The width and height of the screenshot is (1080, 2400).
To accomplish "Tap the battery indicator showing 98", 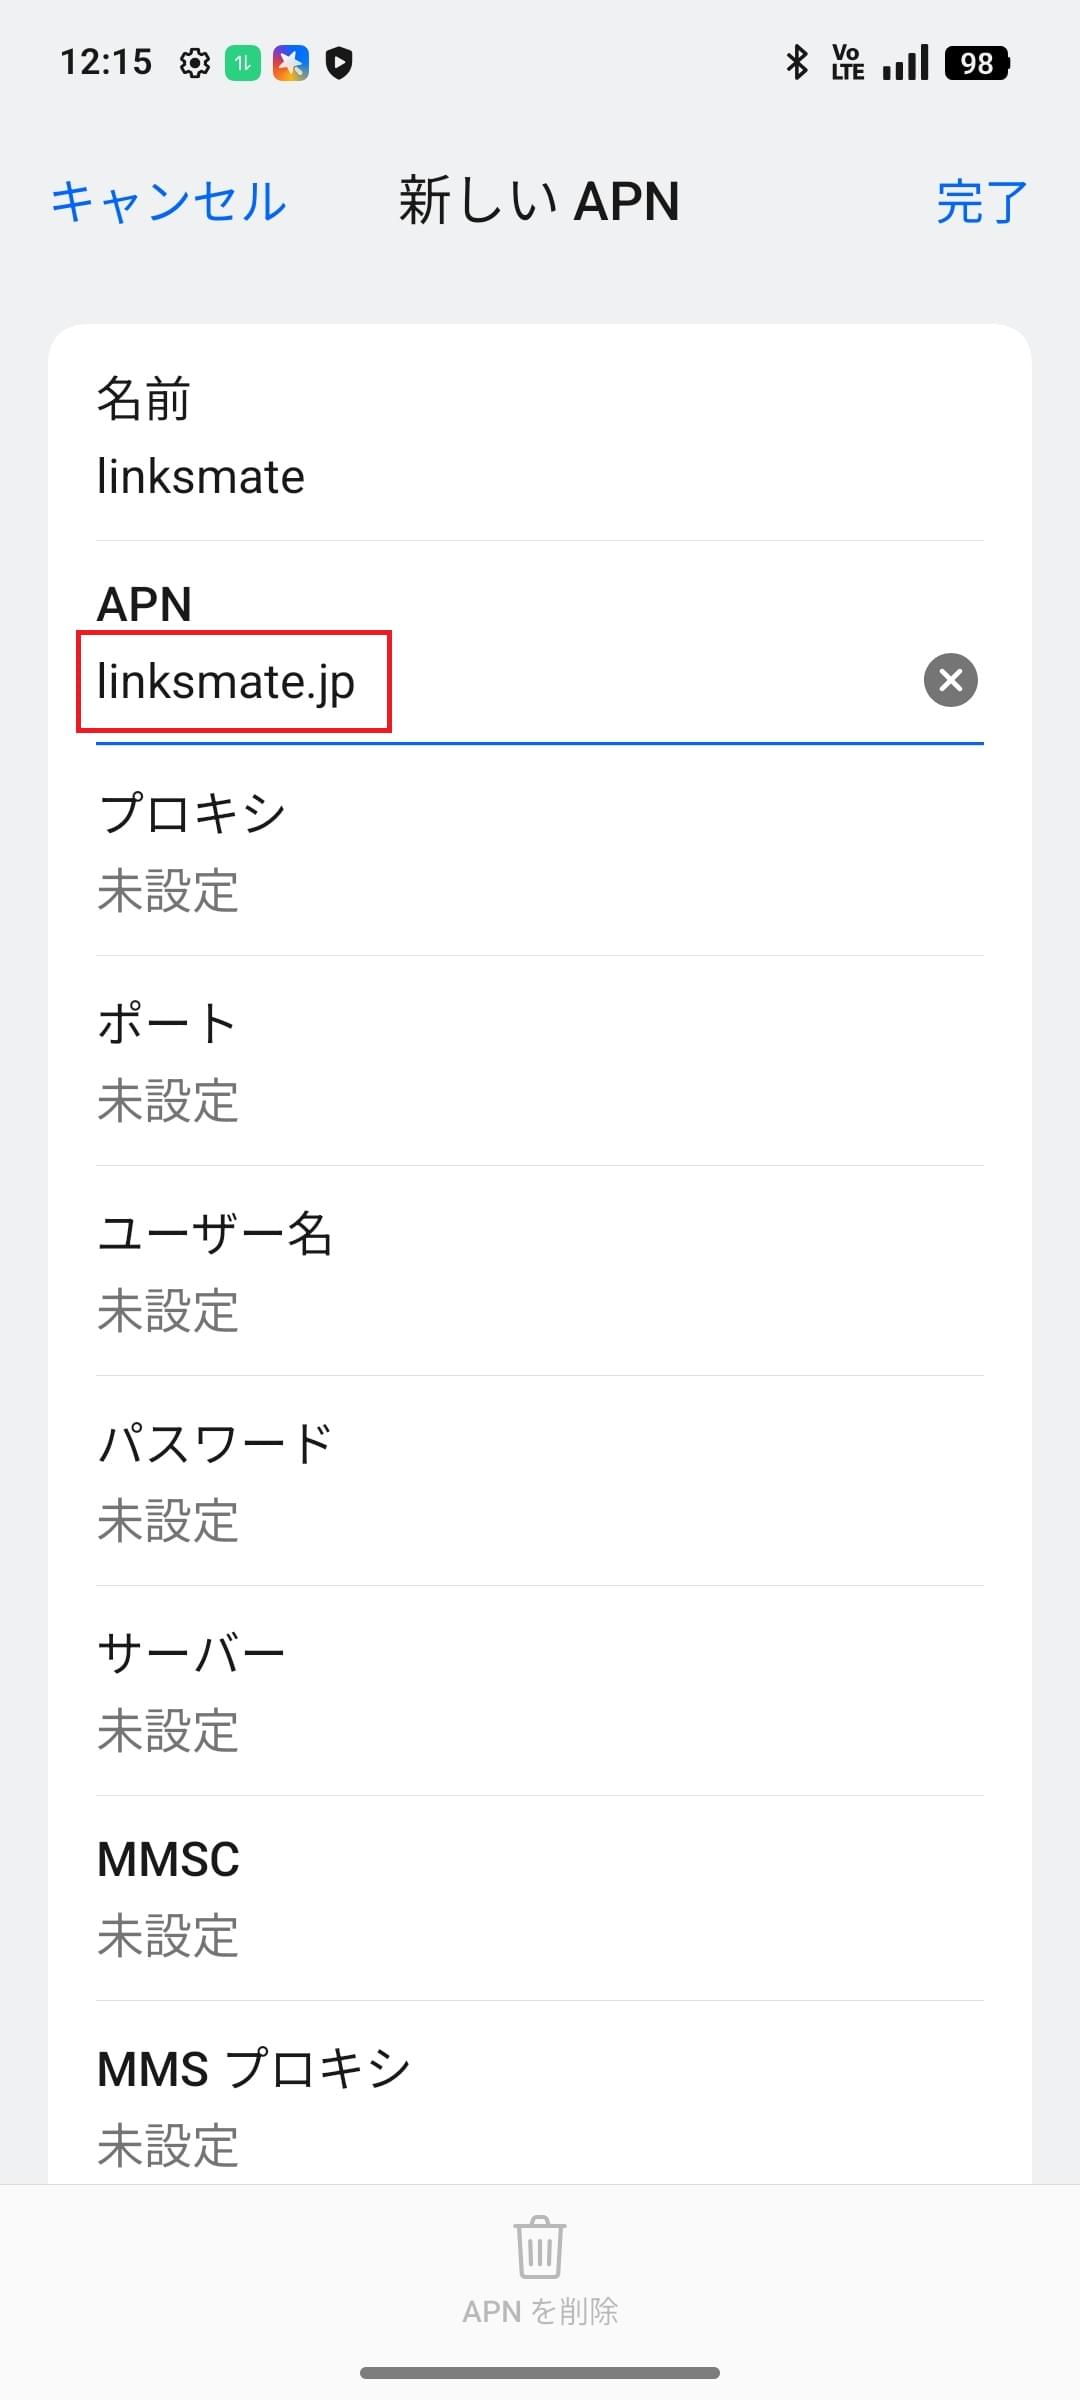I will 975,62.
